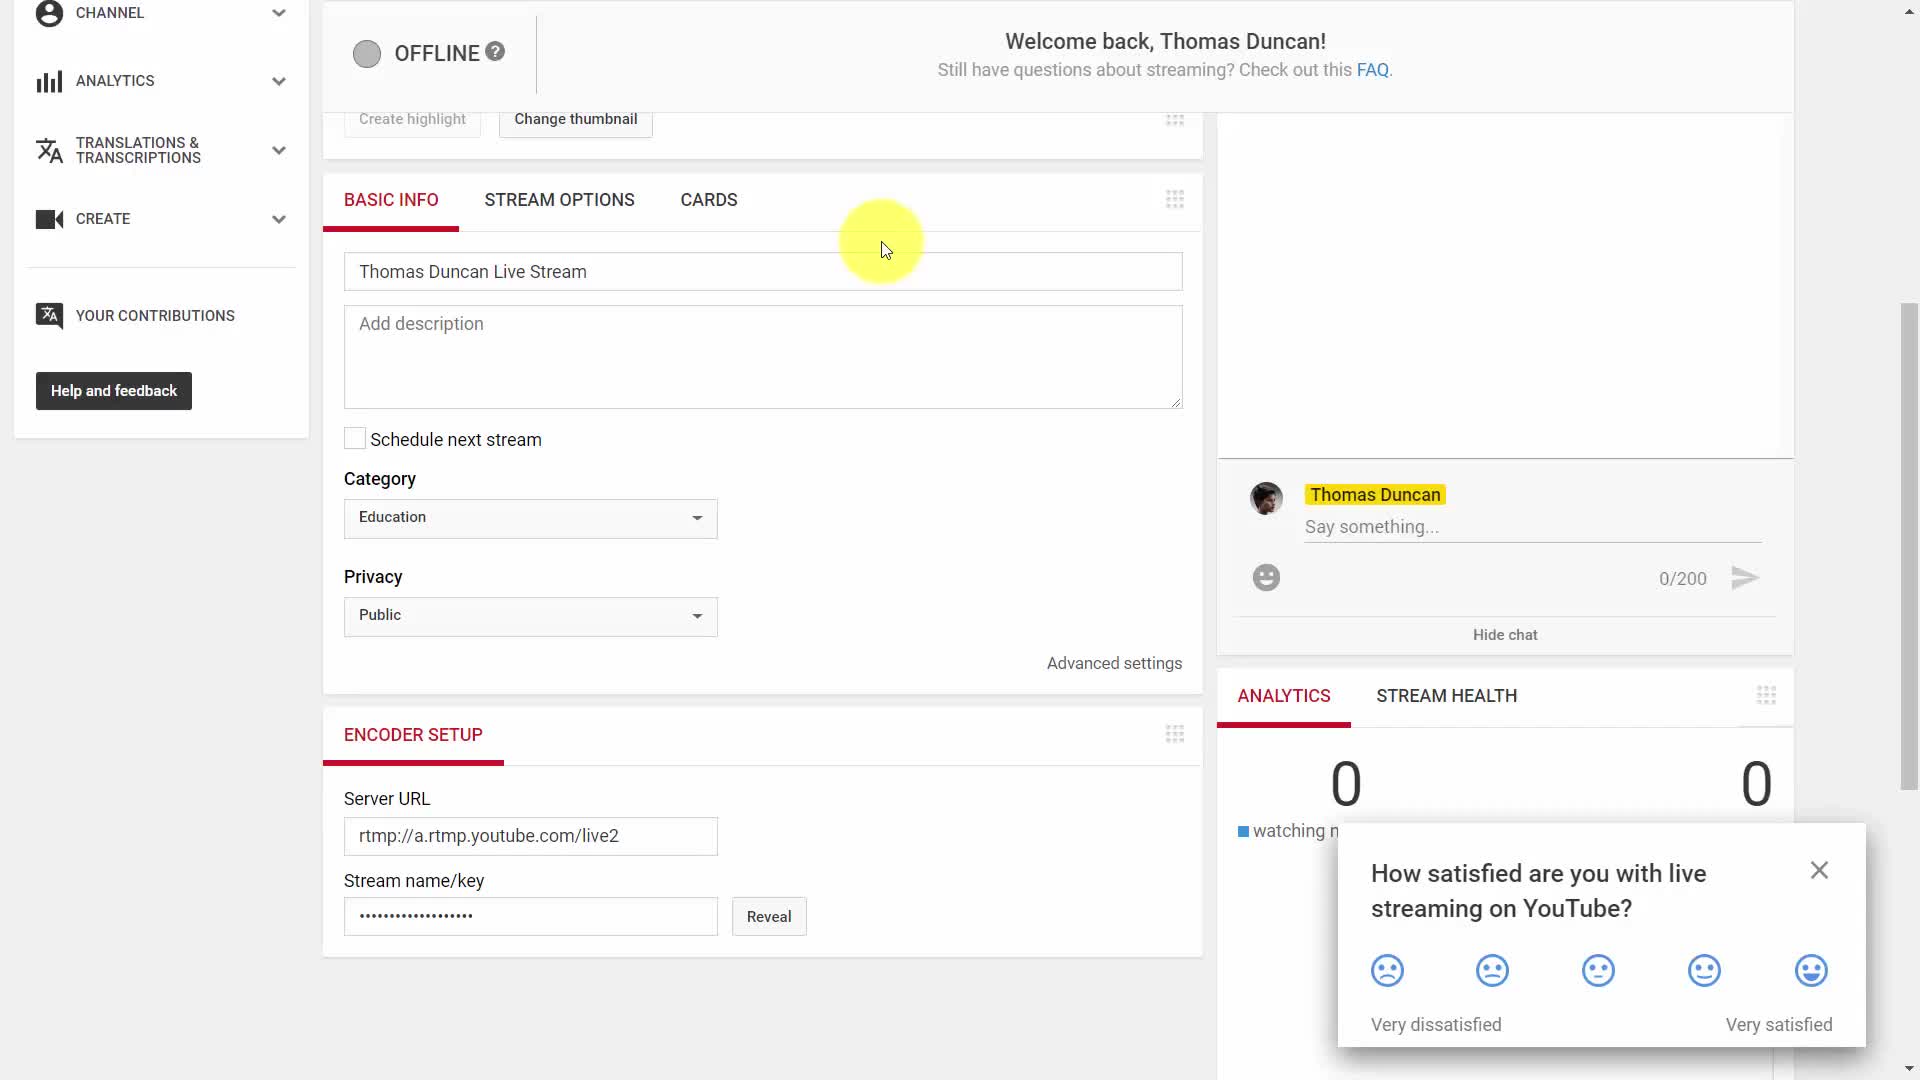The width and height of the screenshot is (1920, 1080).
Task: Click the Analytics bar chart icon
Action: coord(49,81)
